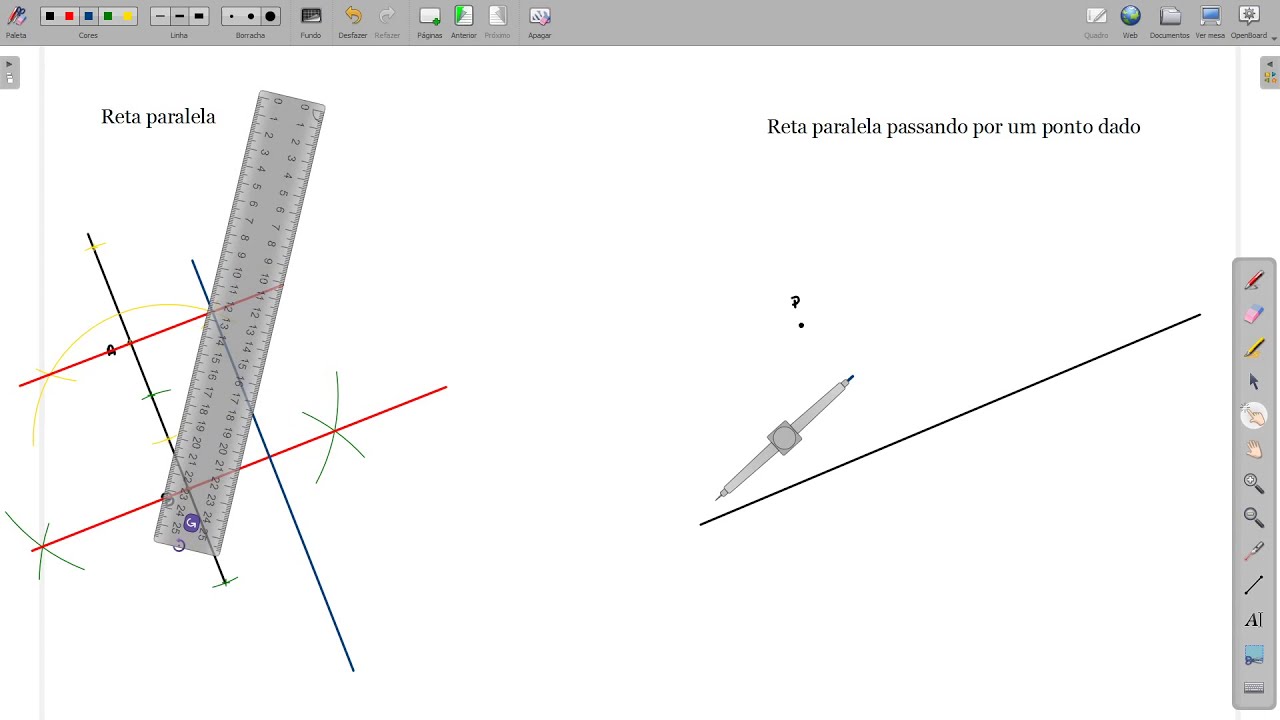
Task: Show the virtual keyboard
Action: click(1254, 688)
